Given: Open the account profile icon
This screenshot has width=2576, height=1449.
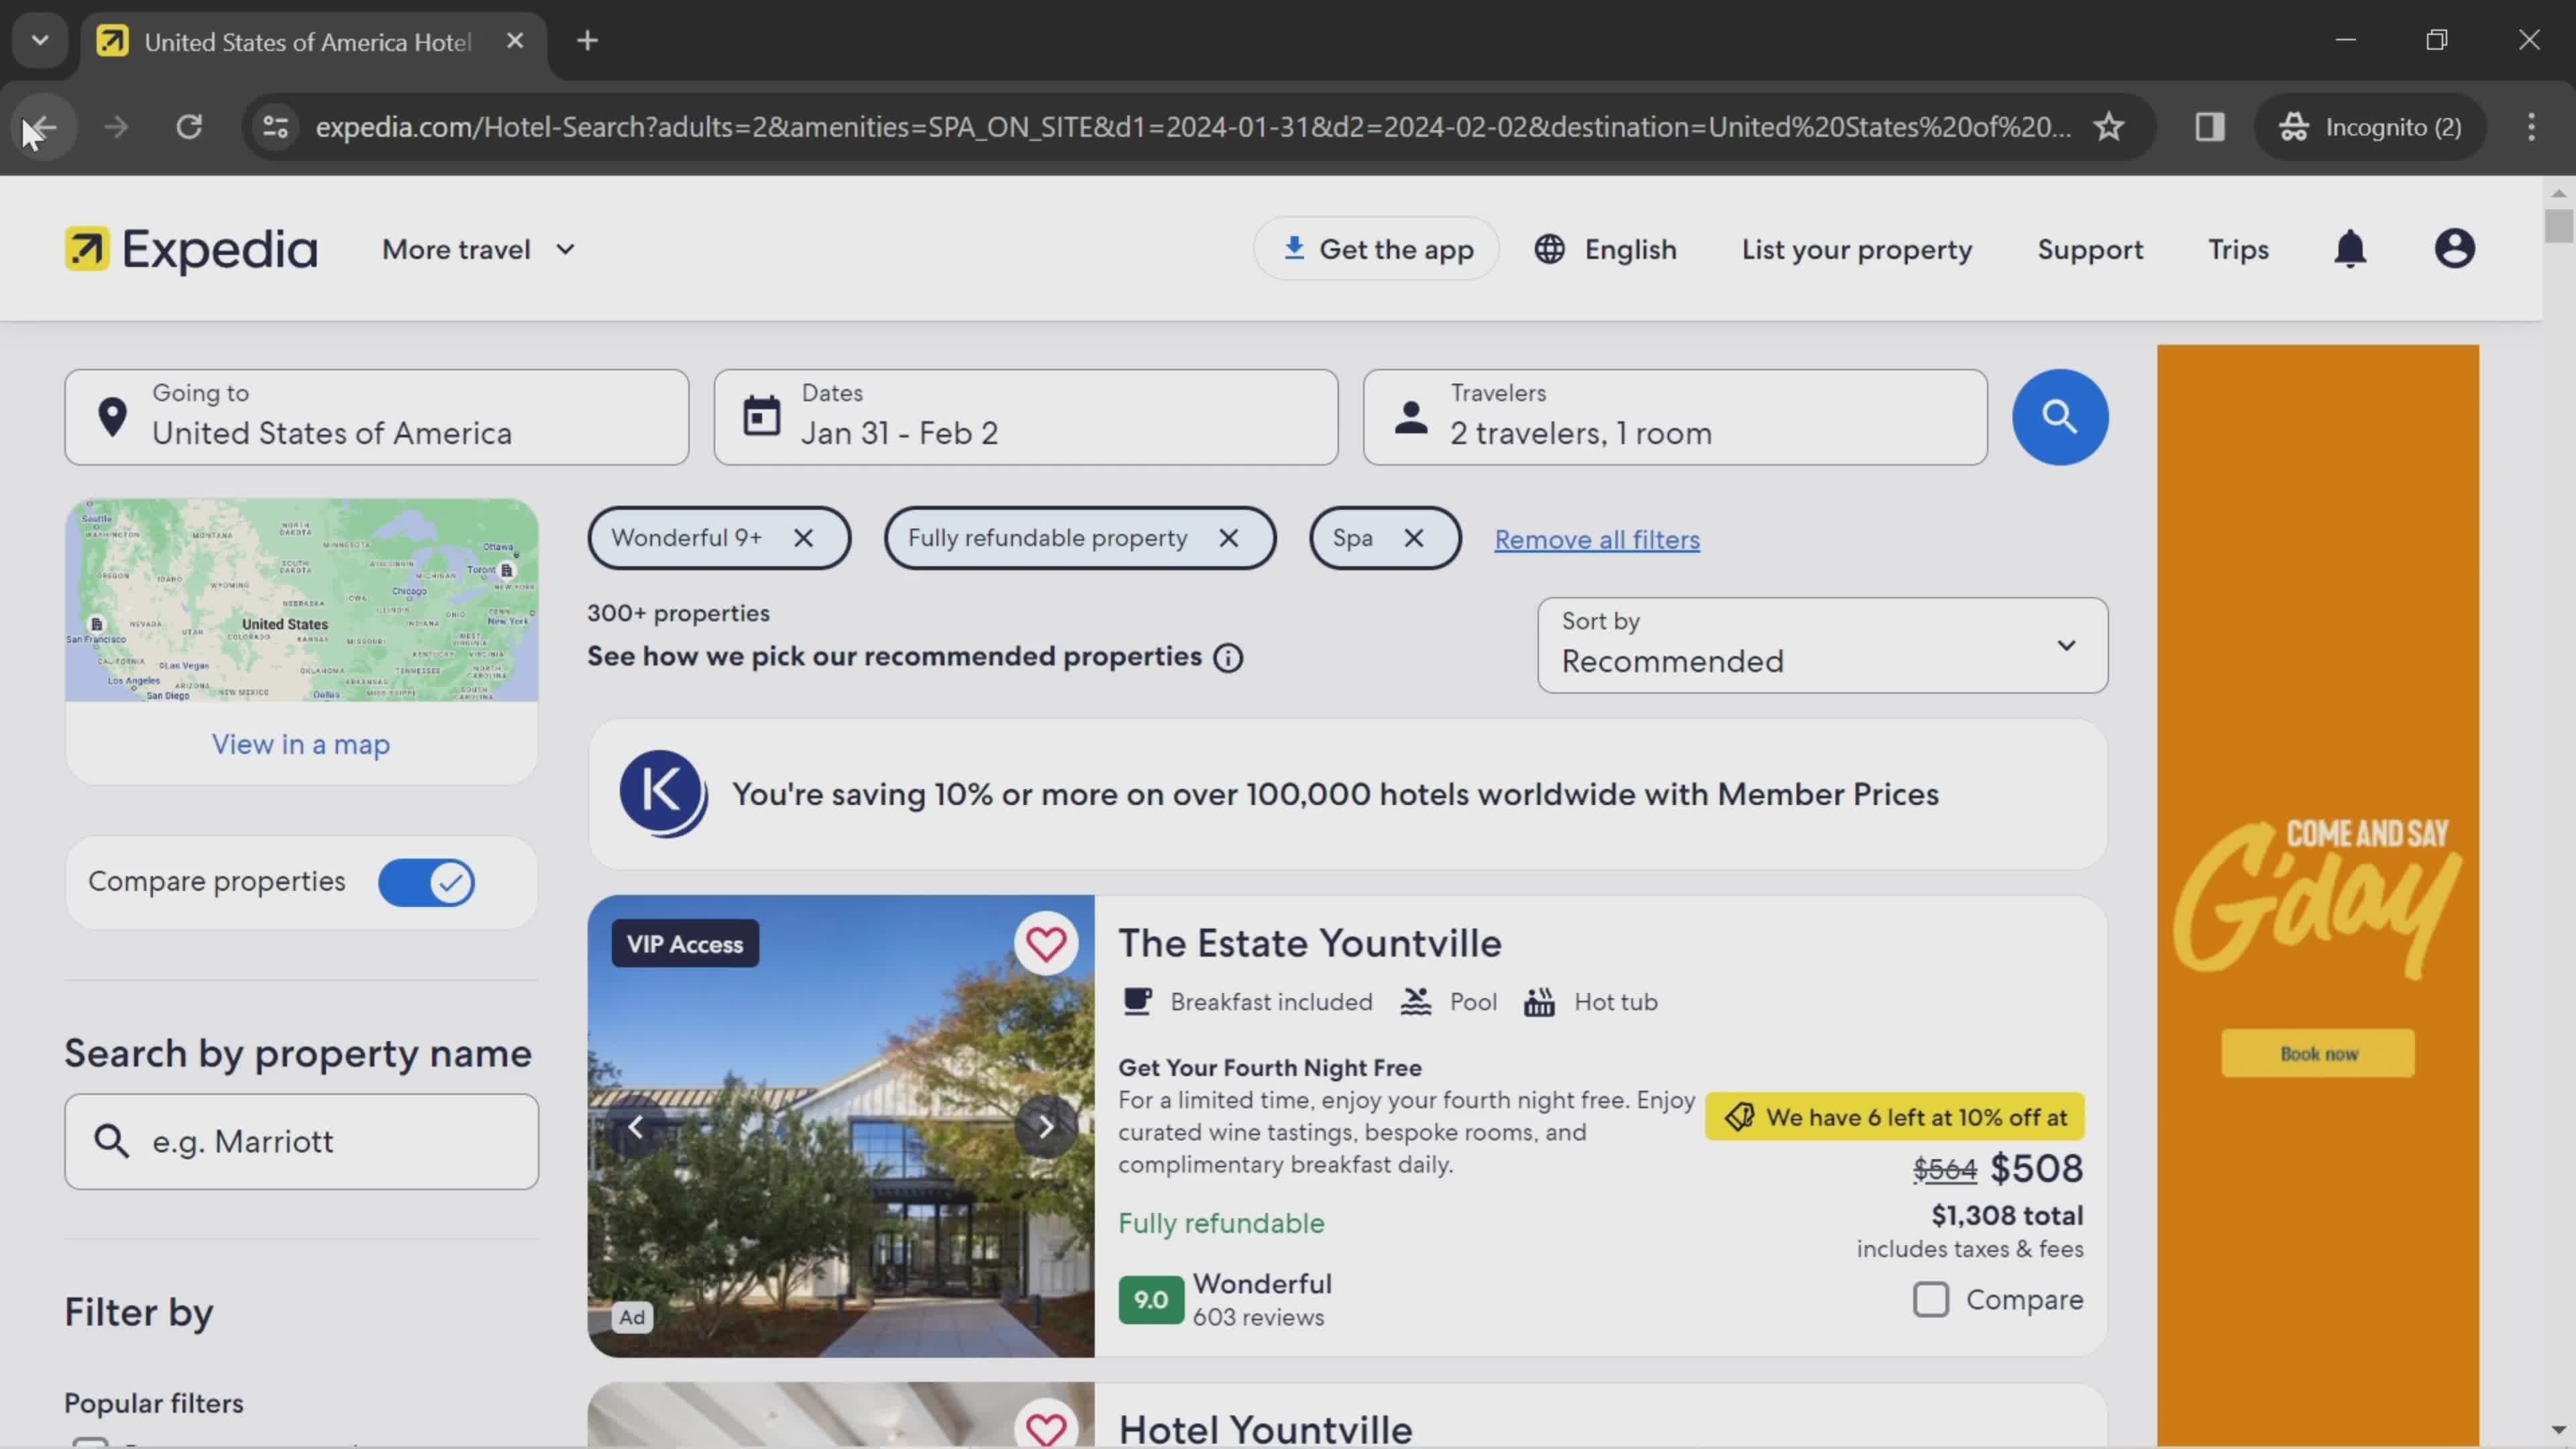Looking at the screenshot, I should [x=2454, y=249].
